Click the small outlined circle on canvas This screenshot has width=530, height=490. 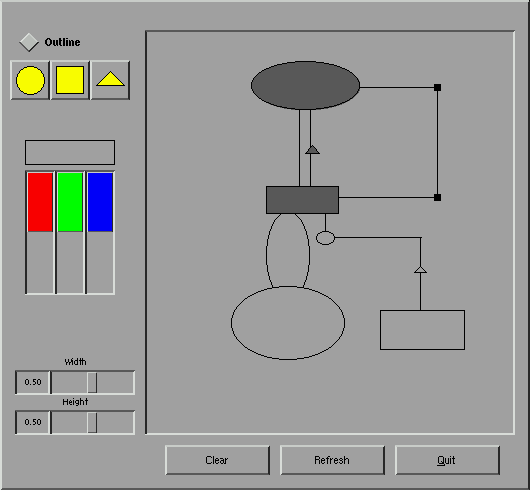pos(326,238)
